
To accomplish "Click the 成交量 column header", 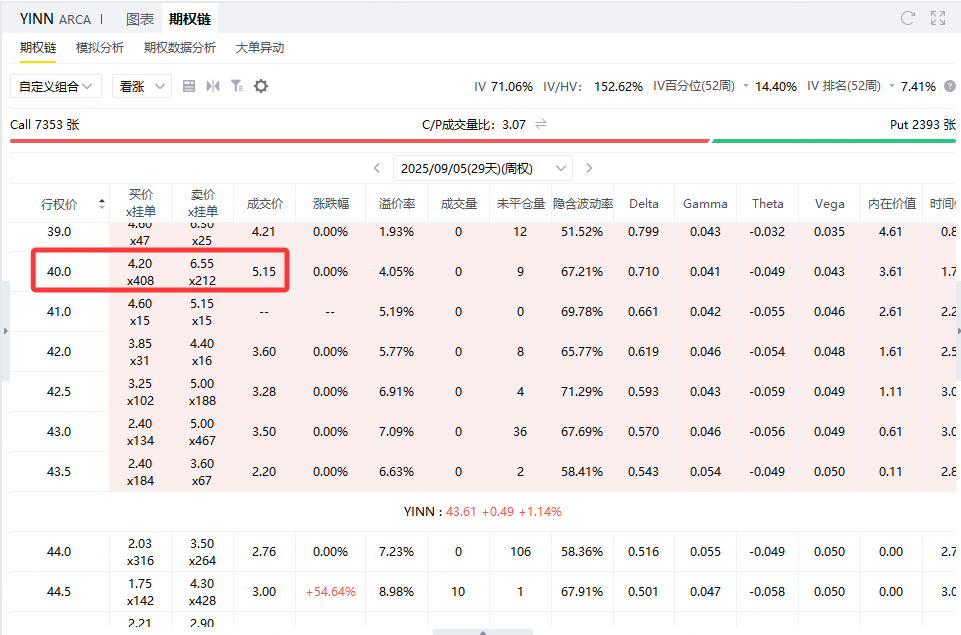I will 459,203.
